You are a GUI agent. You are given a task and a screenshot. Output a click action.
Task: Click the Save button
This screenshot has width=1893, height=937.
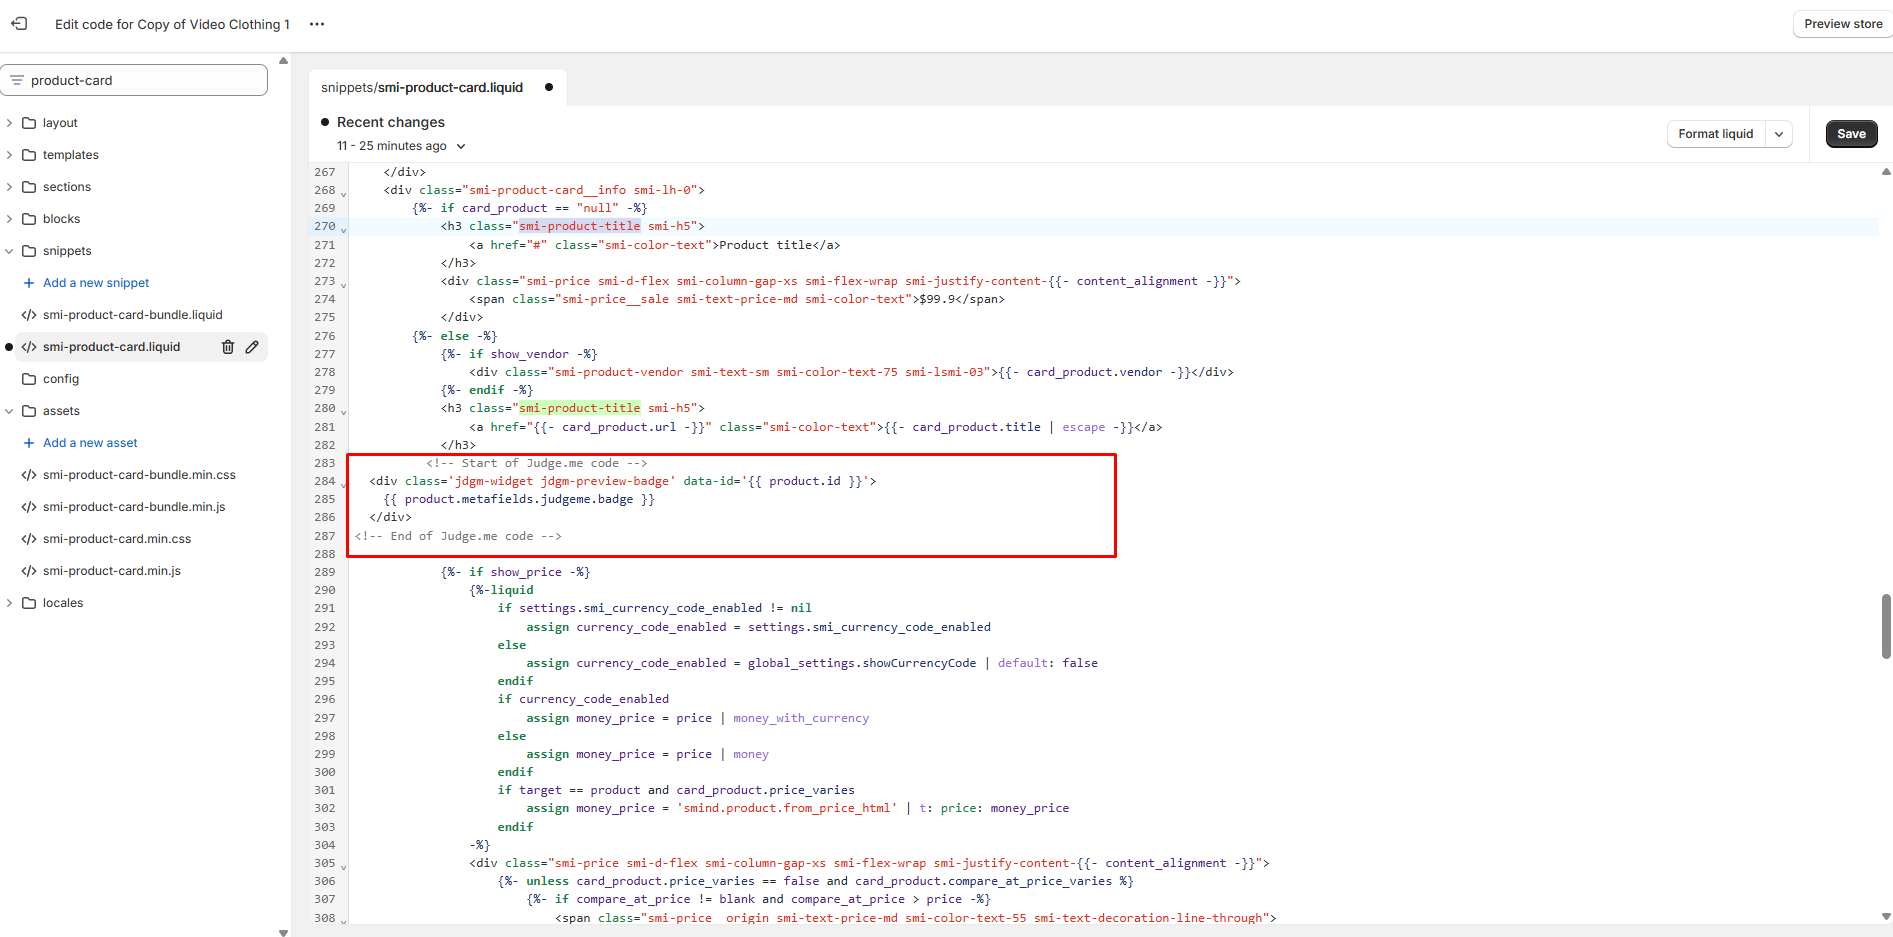[x=1851, y=134]
